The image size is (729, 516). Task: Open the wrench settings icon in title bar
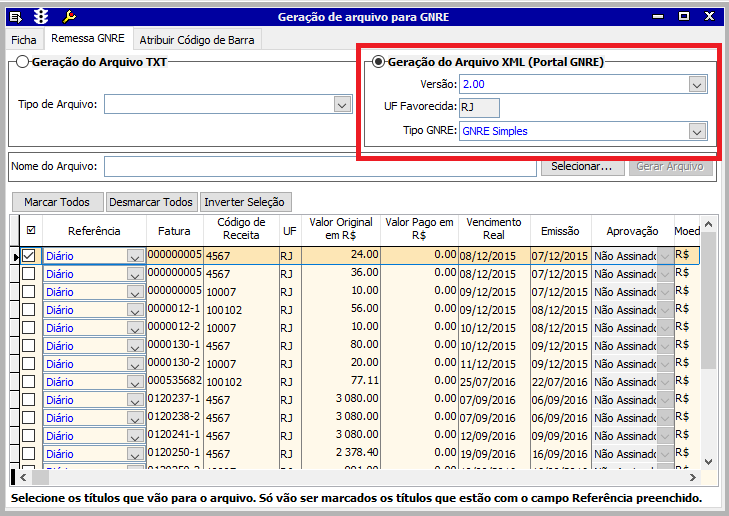point(69,16)
